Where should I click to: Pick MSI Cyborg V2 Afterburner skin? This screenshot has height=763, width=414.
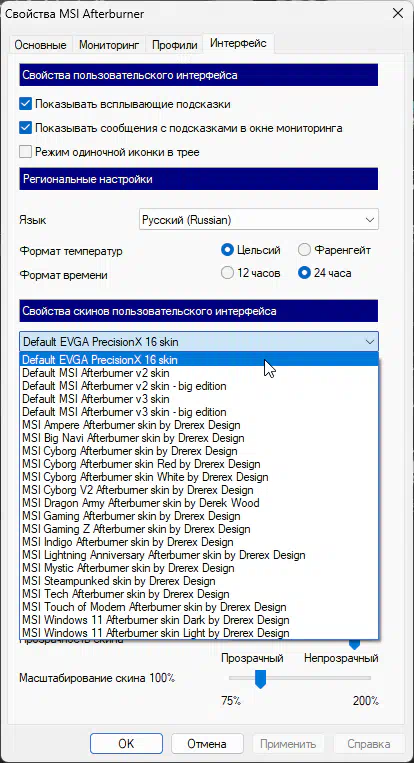pos(199,490)
